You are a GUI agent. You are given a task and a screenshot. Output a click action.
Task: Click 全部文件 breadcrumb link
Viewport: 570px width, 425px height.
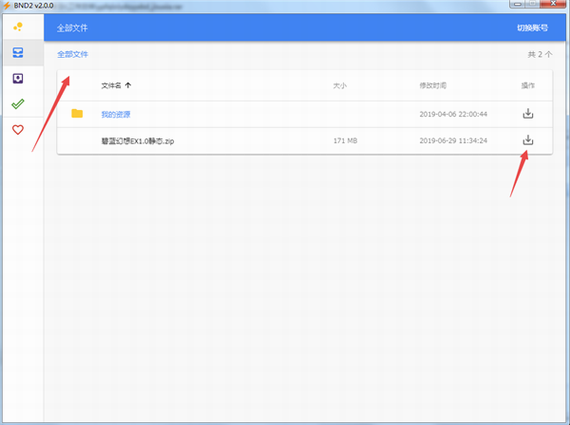[73, 55]
